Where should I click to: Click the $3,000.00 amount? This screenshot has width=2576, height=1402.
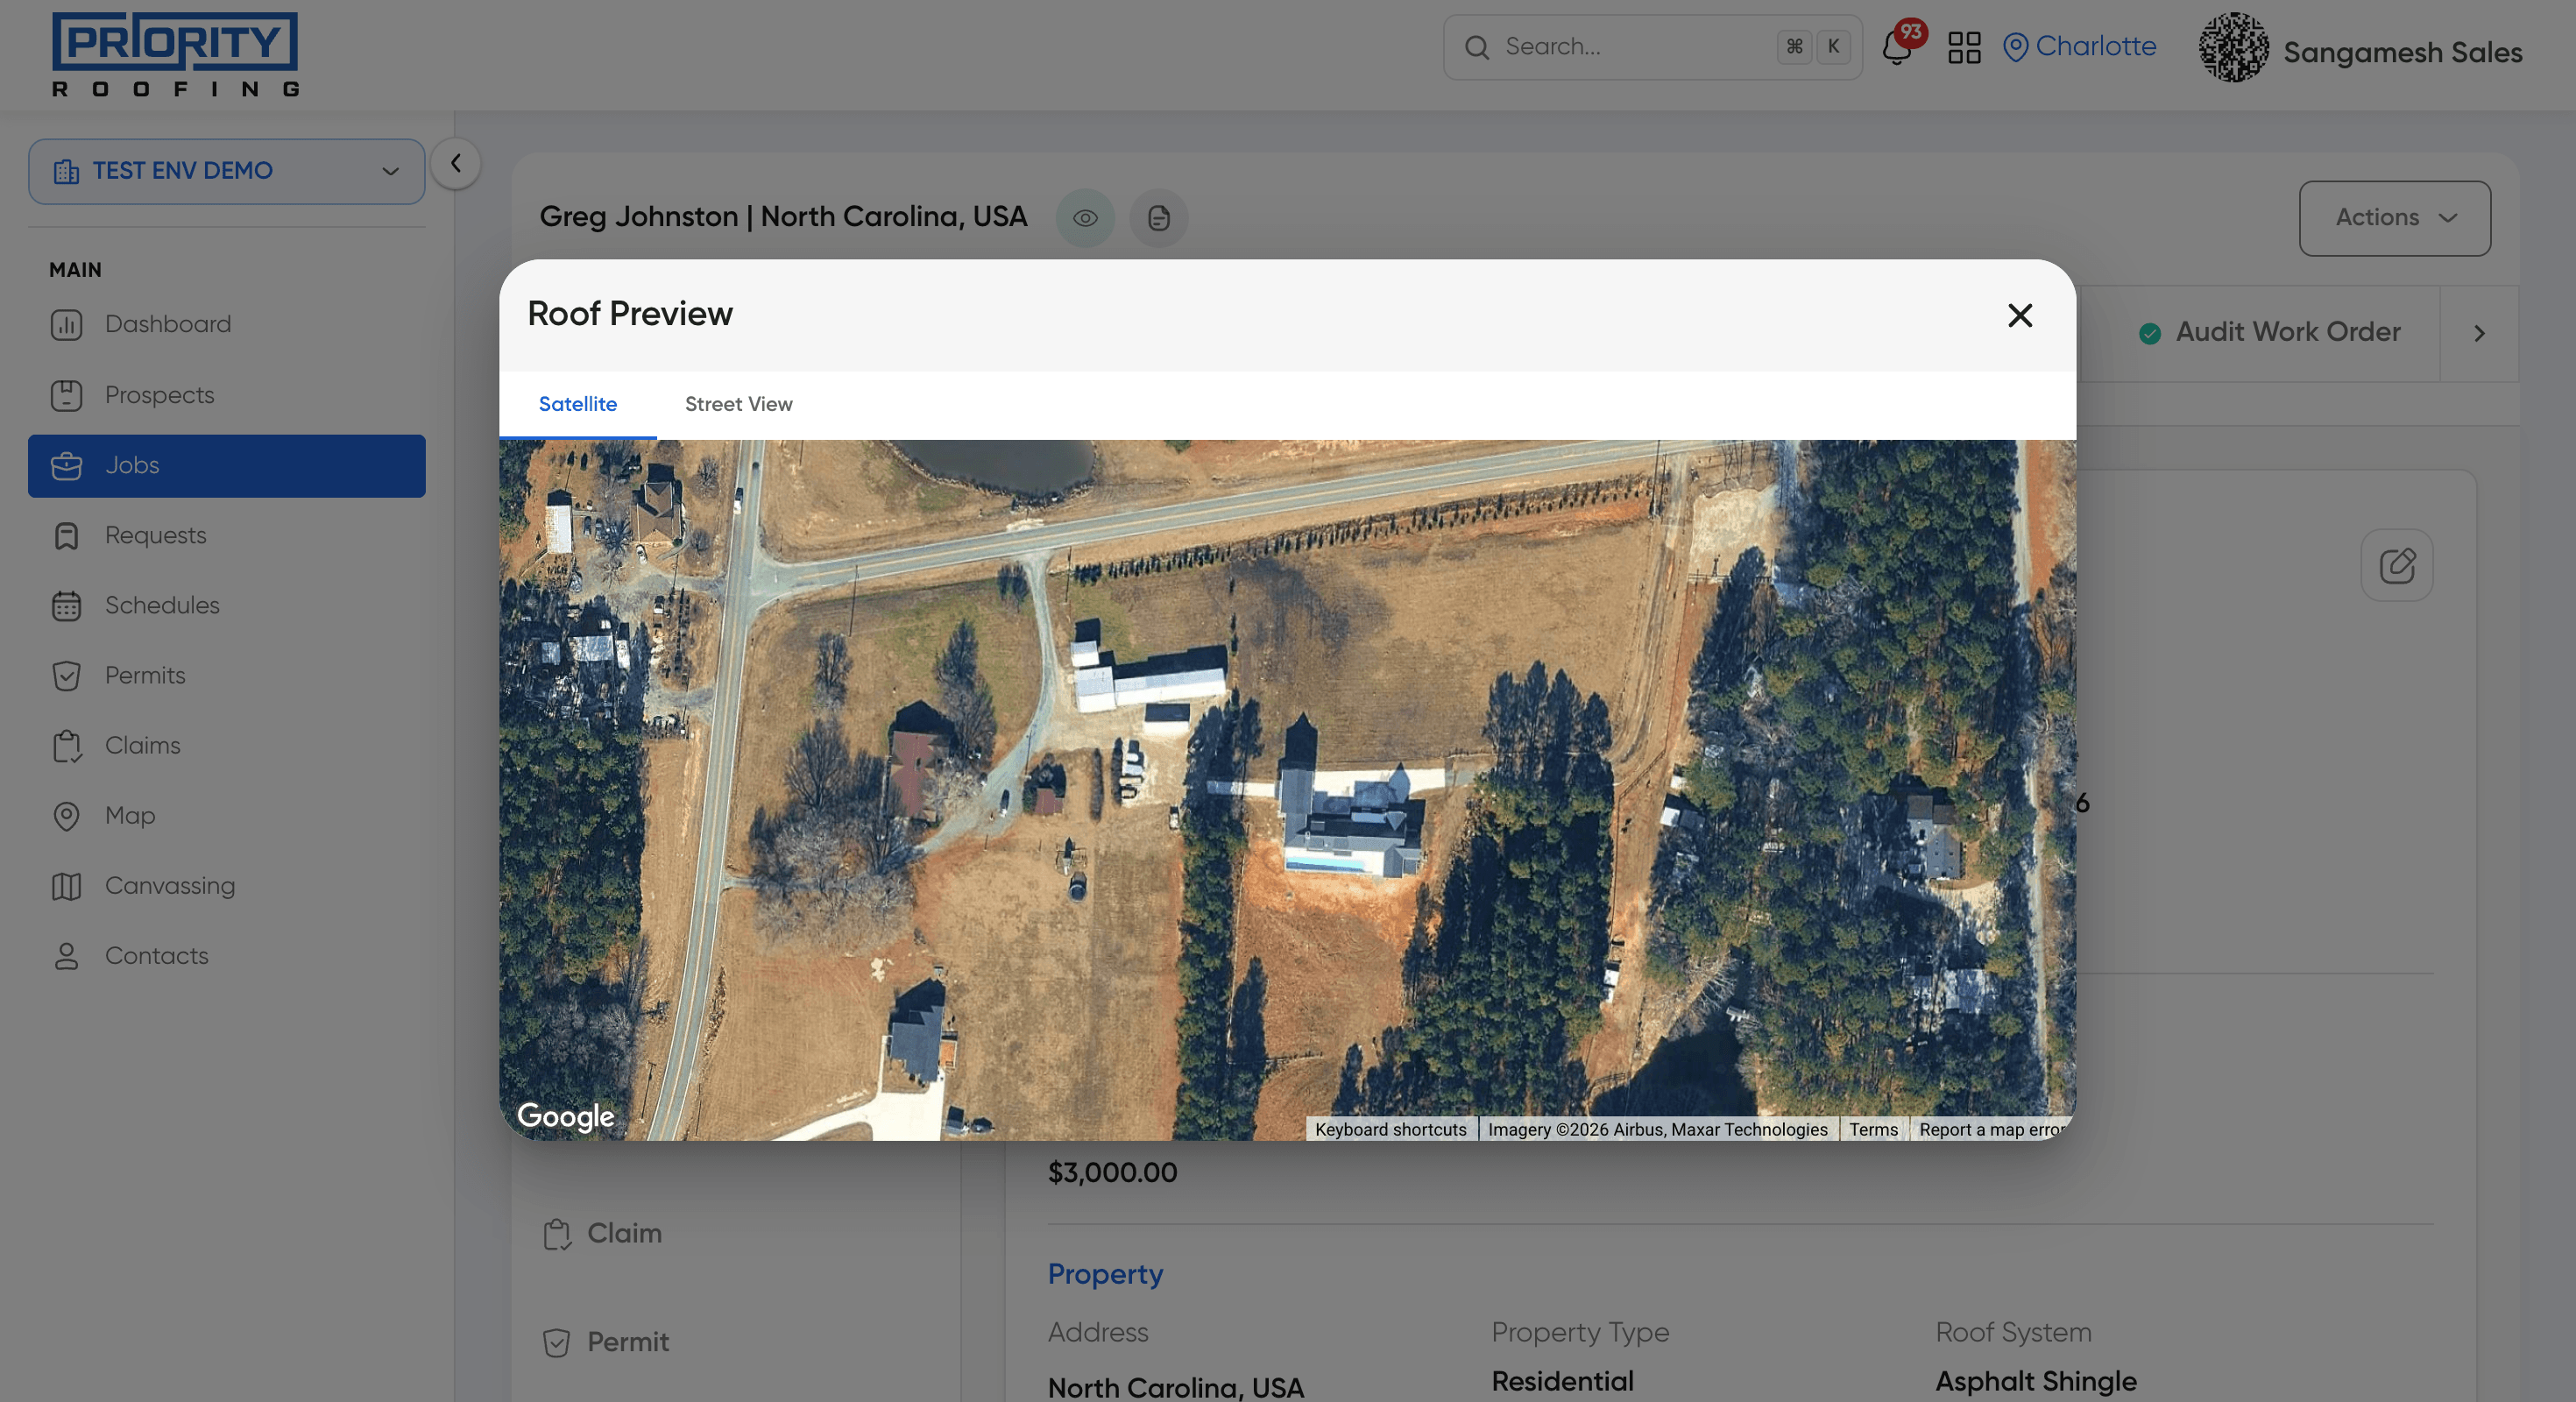(x=1112, y=1172)
